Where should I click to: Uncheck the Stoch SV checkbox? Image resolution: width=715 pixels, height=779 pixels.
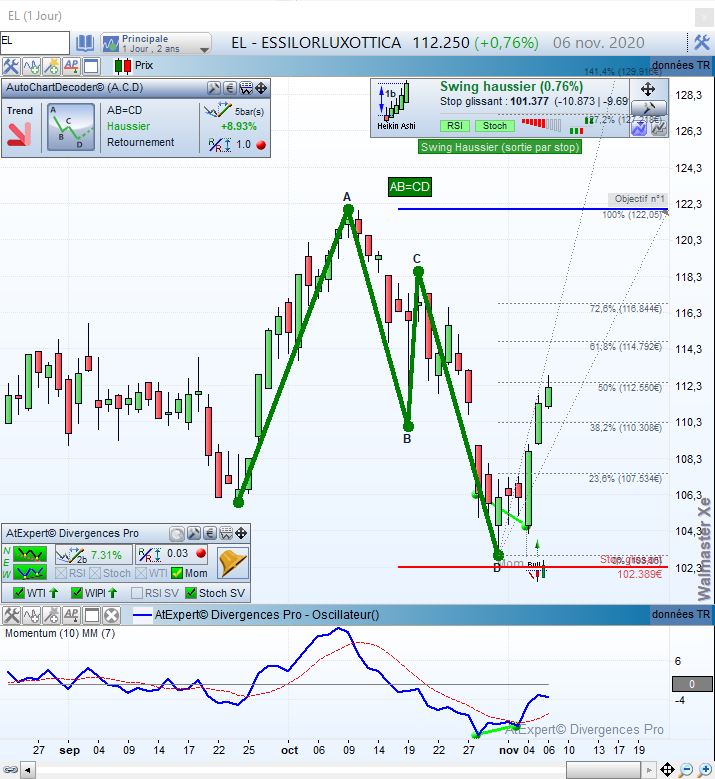tap(191, 593)
